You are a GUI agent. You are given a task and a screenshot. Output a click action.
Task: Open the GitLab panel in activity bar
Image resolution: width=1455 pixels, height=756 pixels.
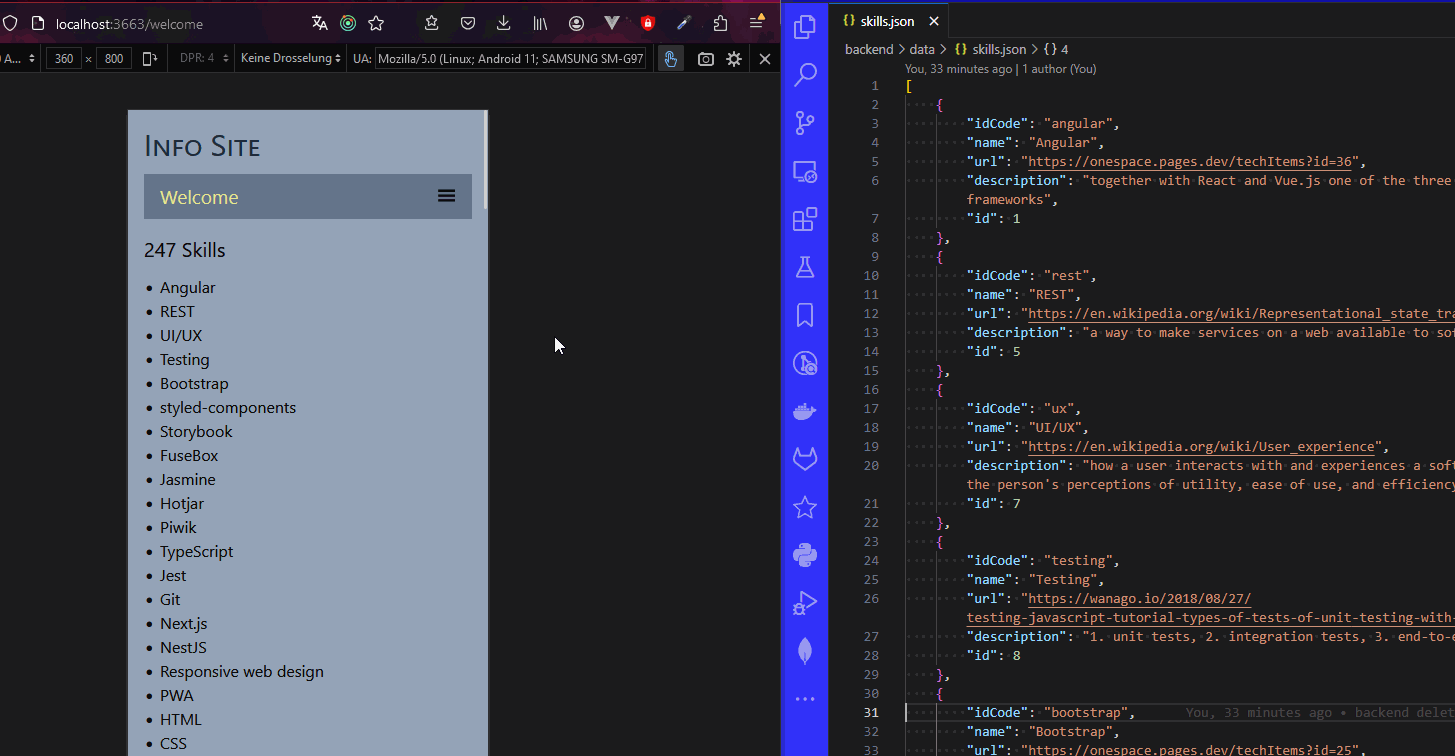click(805, 459)
